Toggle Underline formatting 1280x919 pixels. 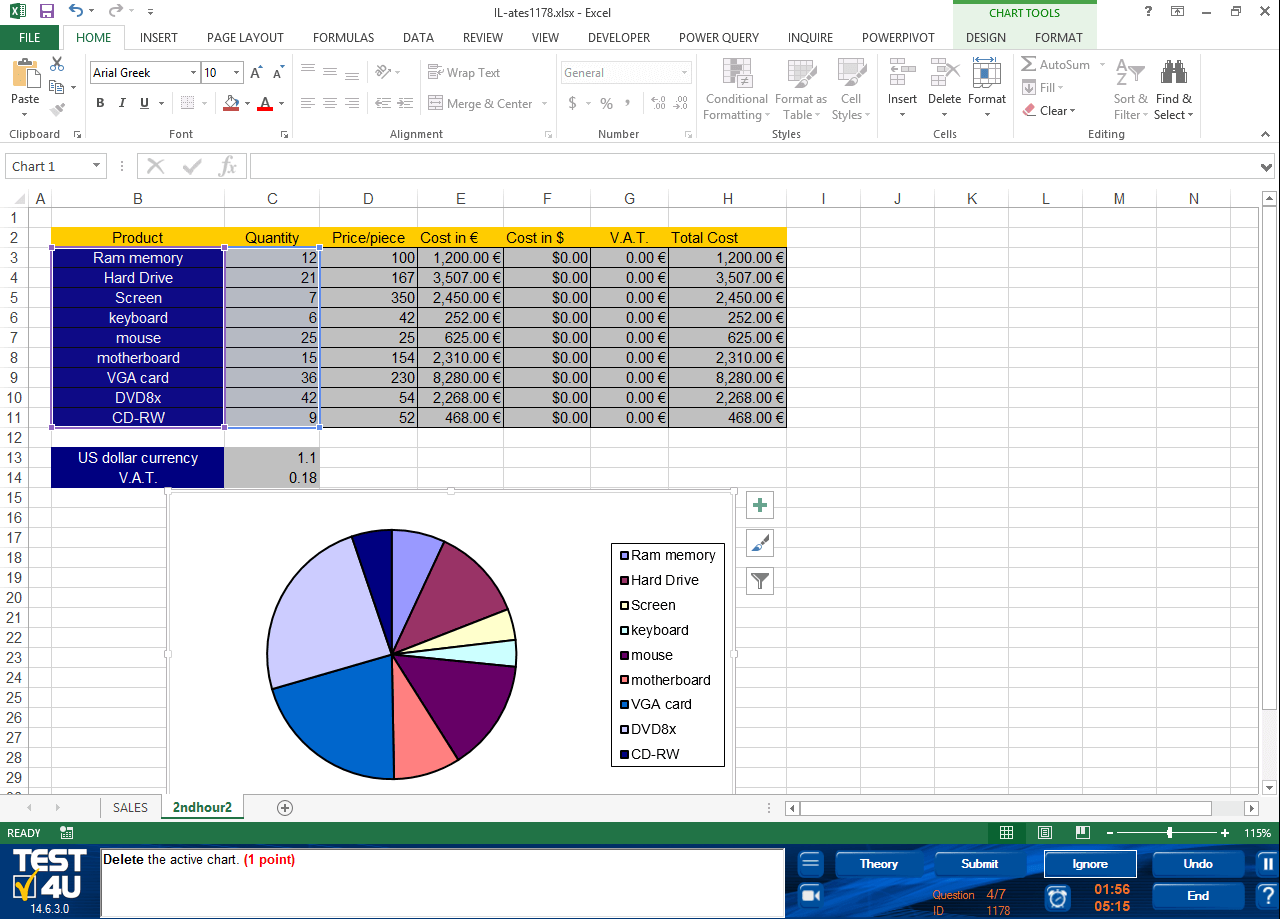pyautogui.click(x=144, y=103)
